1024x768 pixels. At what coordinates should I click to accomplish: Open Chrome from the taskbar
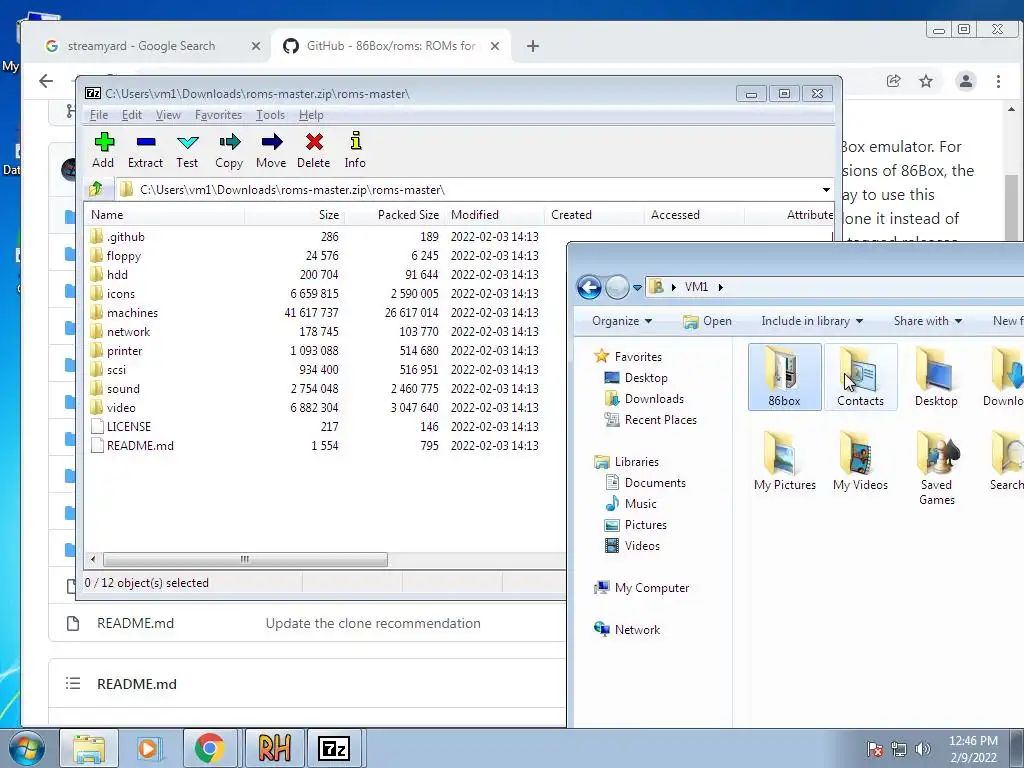pos(209,748)
